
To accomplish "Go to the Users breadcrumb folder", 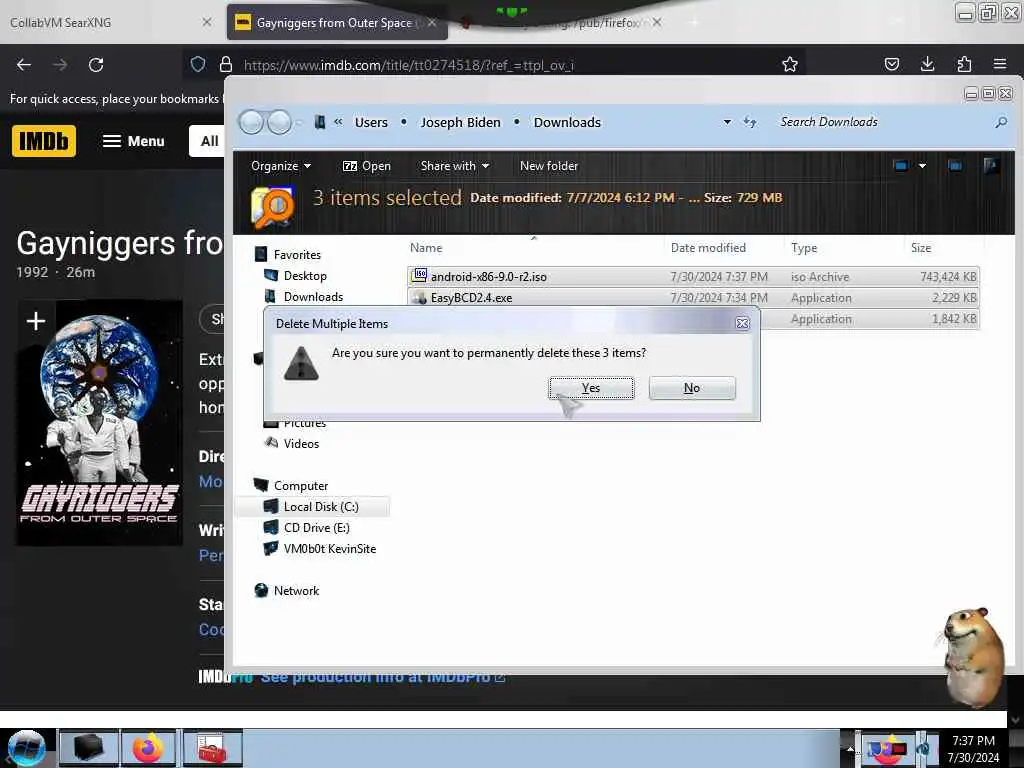I will [371, 122].
